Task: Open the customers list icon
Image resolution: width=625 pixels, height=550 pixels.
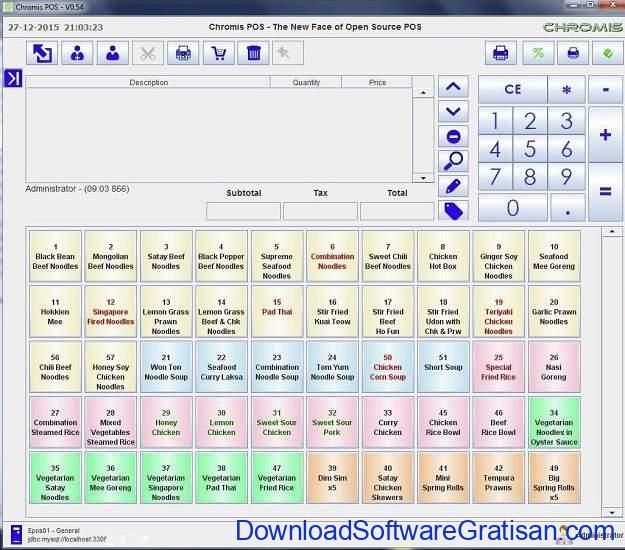Action: point(77,53)
